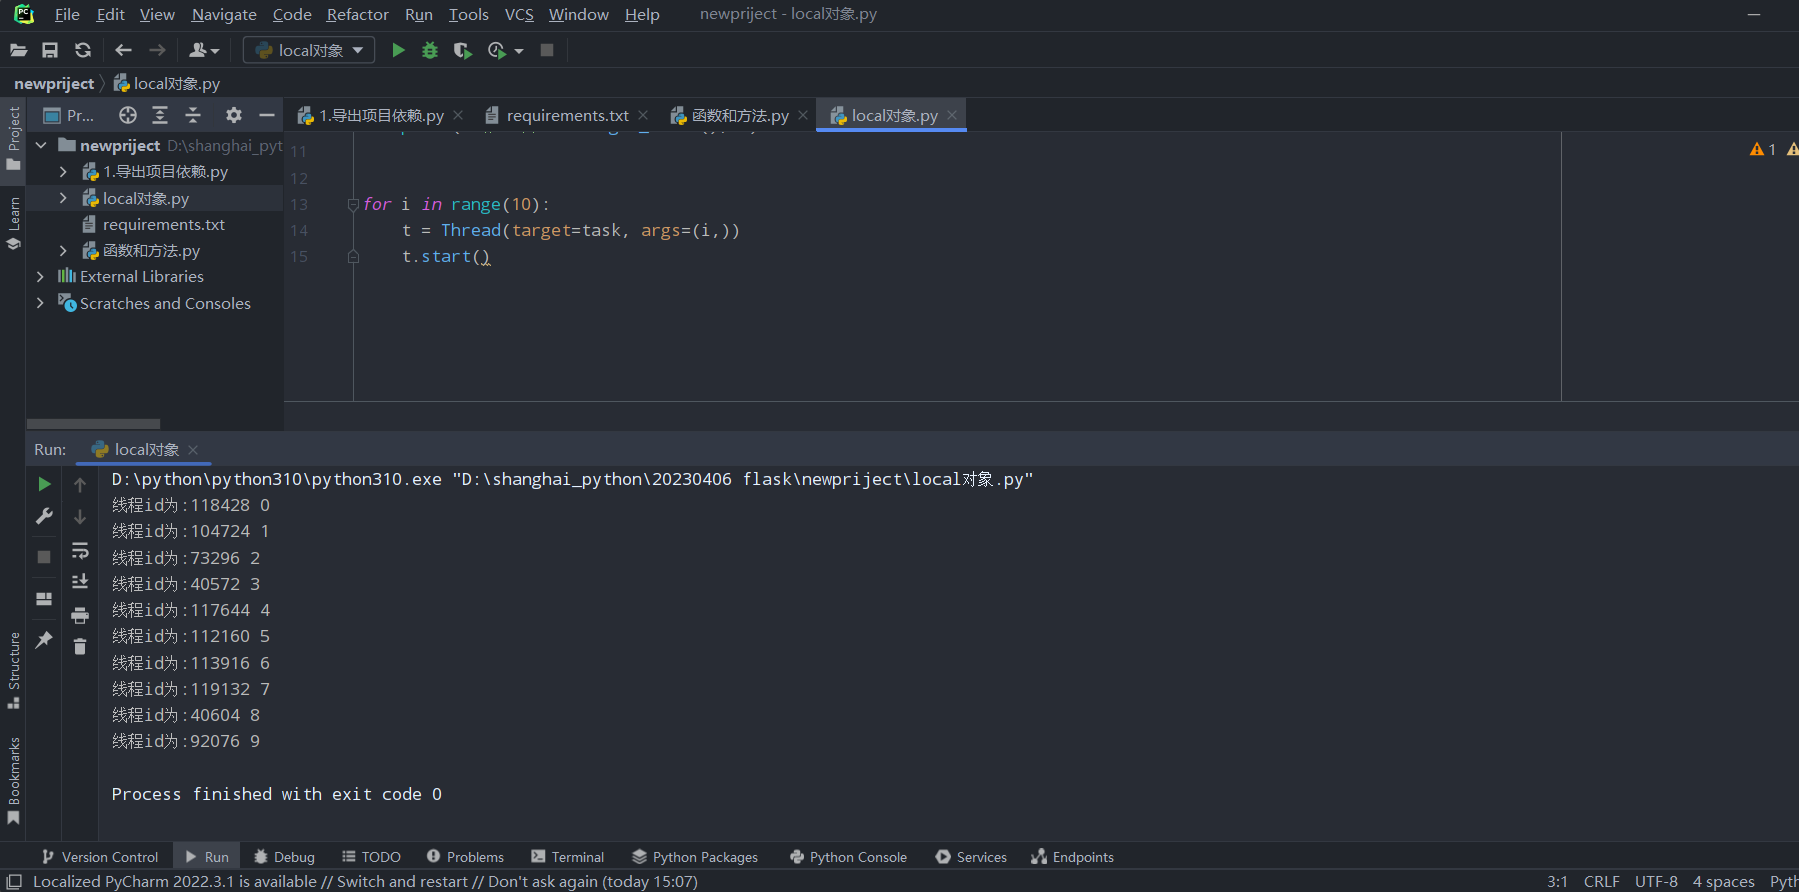Open the local对象 run configuration dropdown

(309, 50)
